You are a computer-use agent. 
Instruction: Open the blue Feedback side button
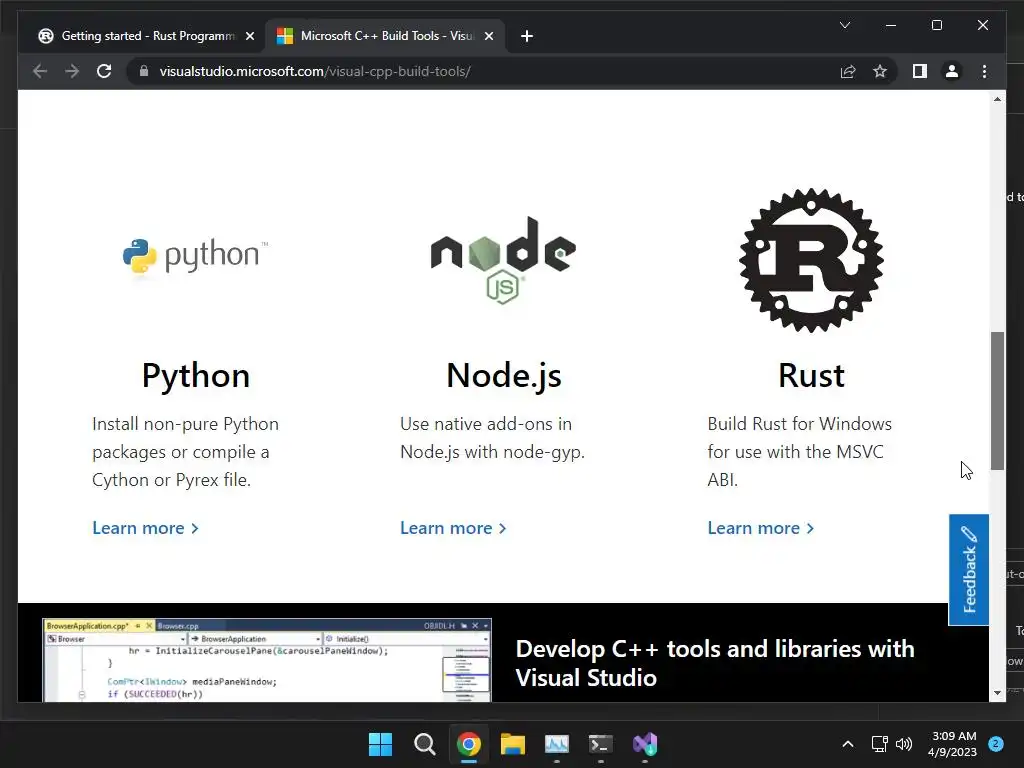pyautogui.click(x=968, y=569)
